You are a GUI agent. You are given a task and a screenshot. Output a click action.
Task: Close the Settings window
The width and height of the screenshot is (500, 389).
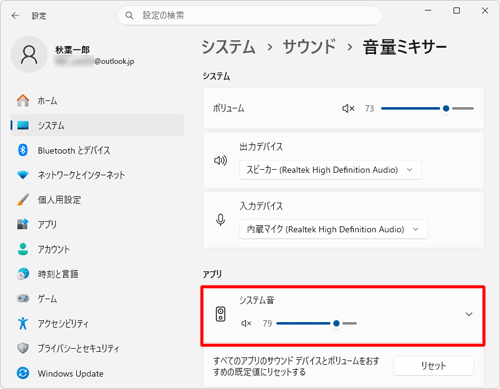(485, 11)
